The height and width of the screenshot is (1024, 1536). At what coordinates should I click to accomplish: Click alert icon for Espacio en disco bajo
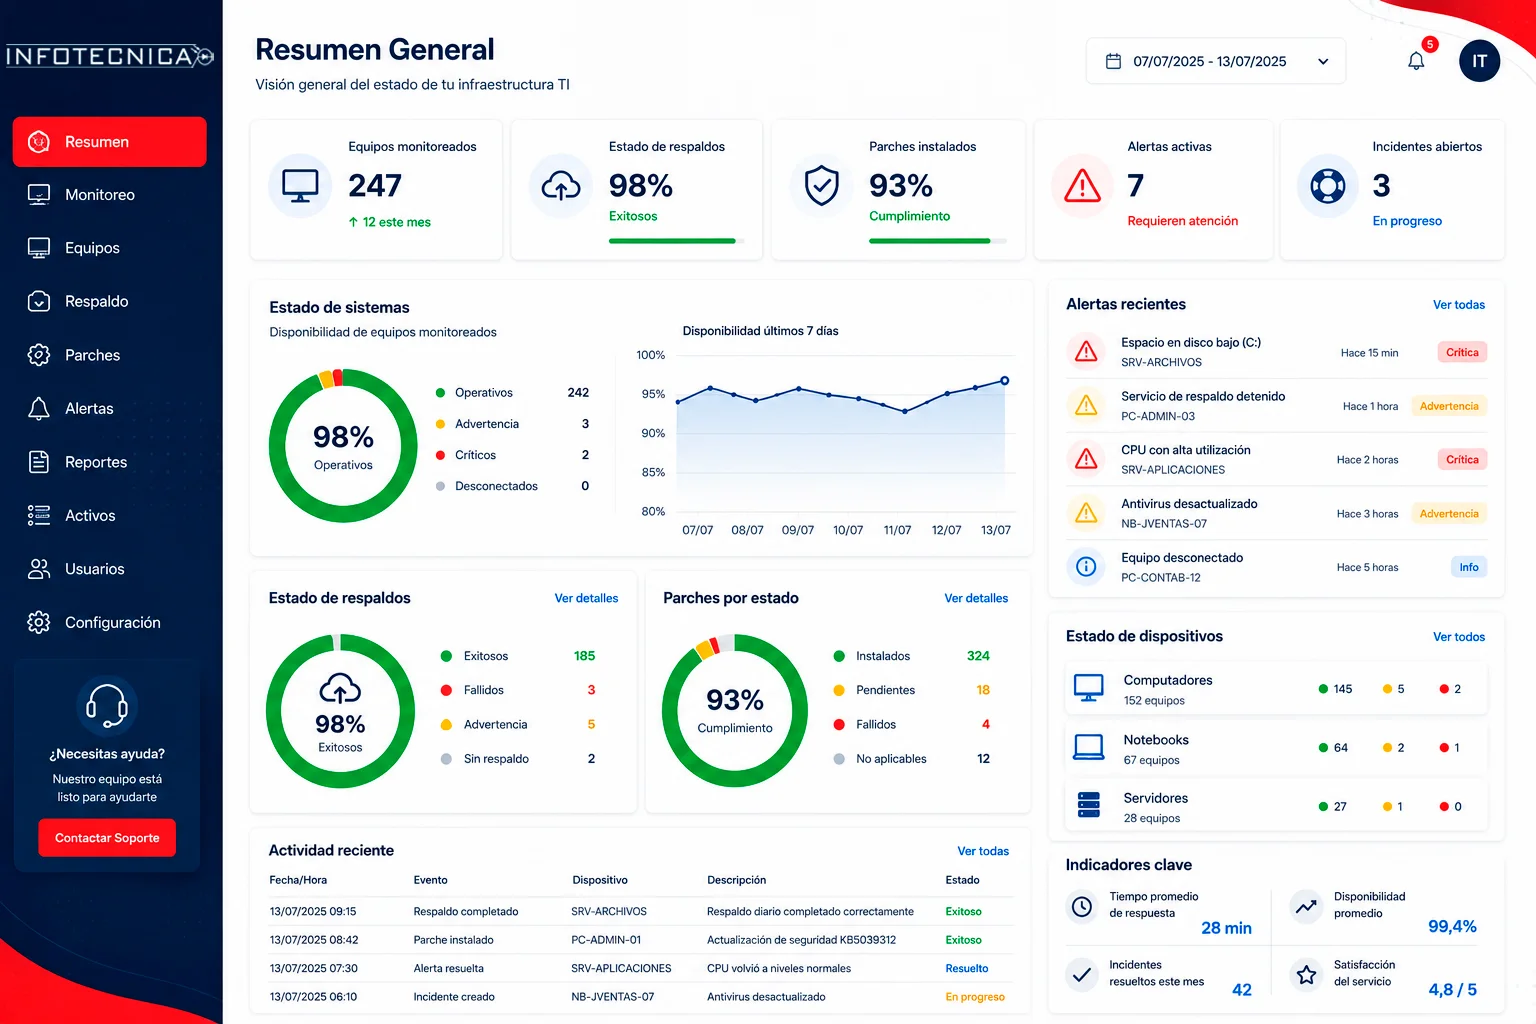(1086, 352)
